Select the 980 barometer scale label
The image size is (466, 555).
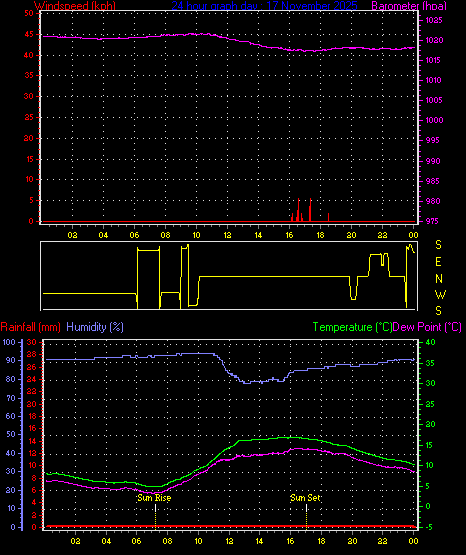point(433,201)
